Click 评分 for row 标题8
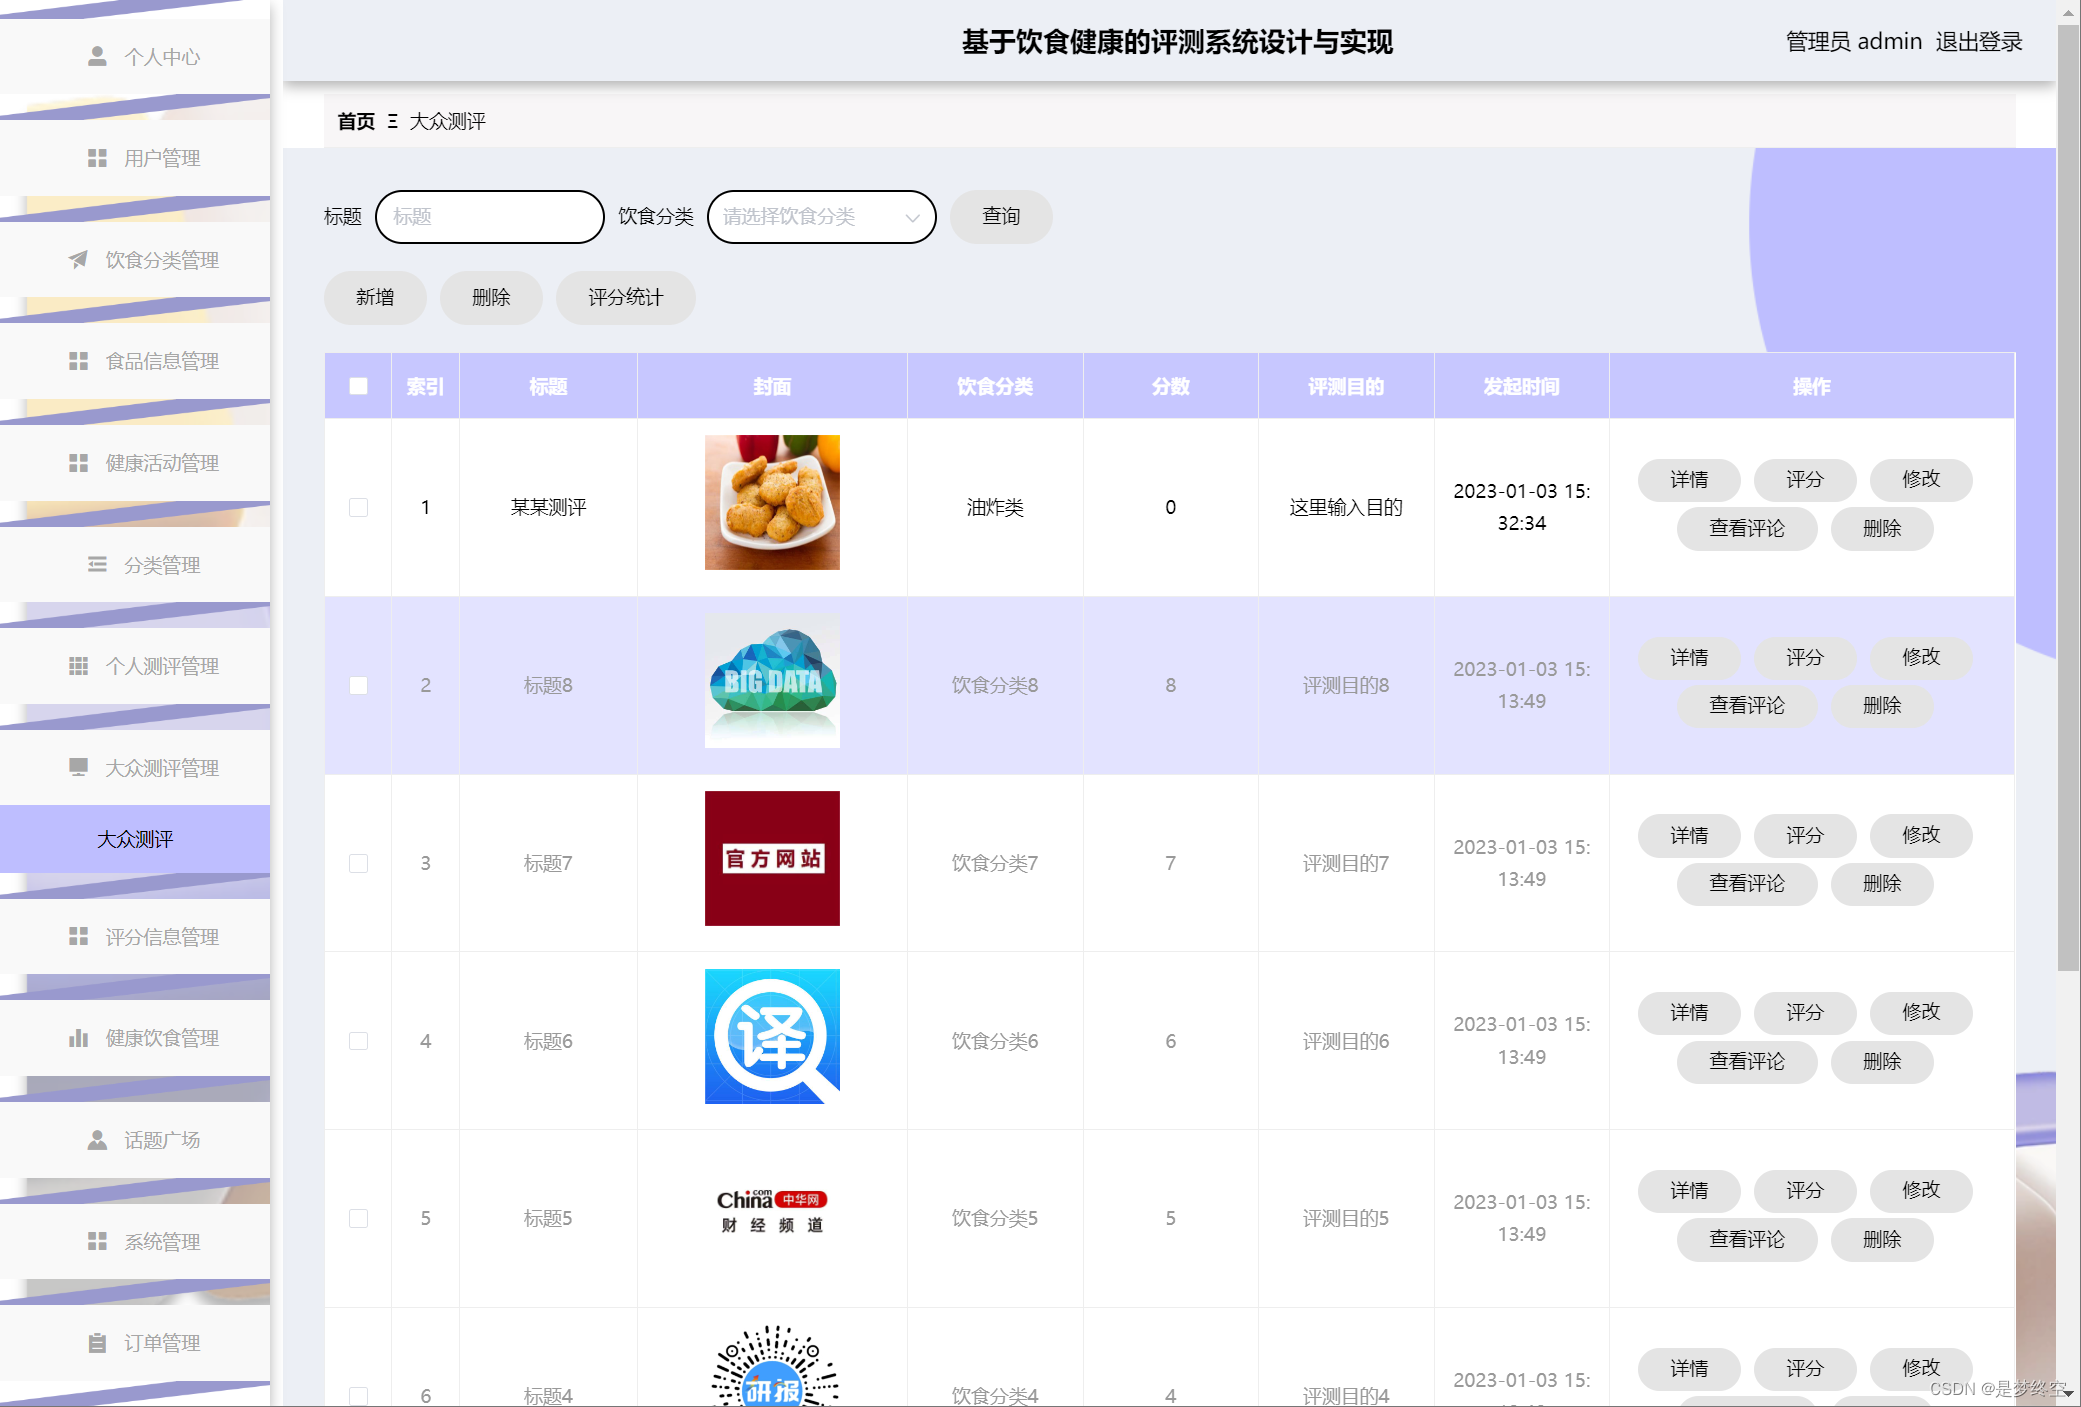2081x1407 pixels. click(x=1805, y=658)
